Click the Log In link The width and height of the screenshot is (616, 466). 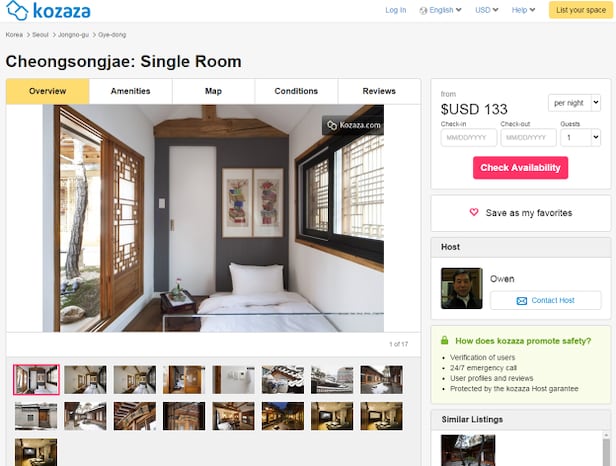click(x=396, y=10)
